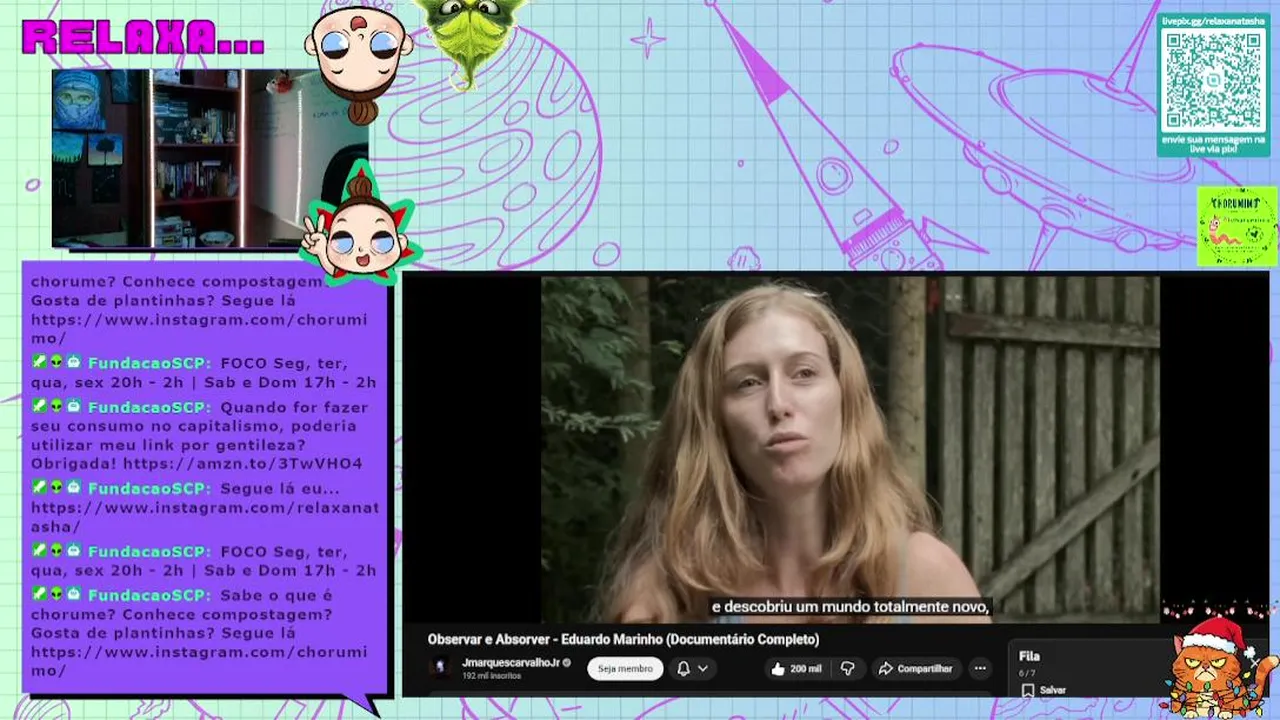Click the livepix QR code

coord(1214,80)
